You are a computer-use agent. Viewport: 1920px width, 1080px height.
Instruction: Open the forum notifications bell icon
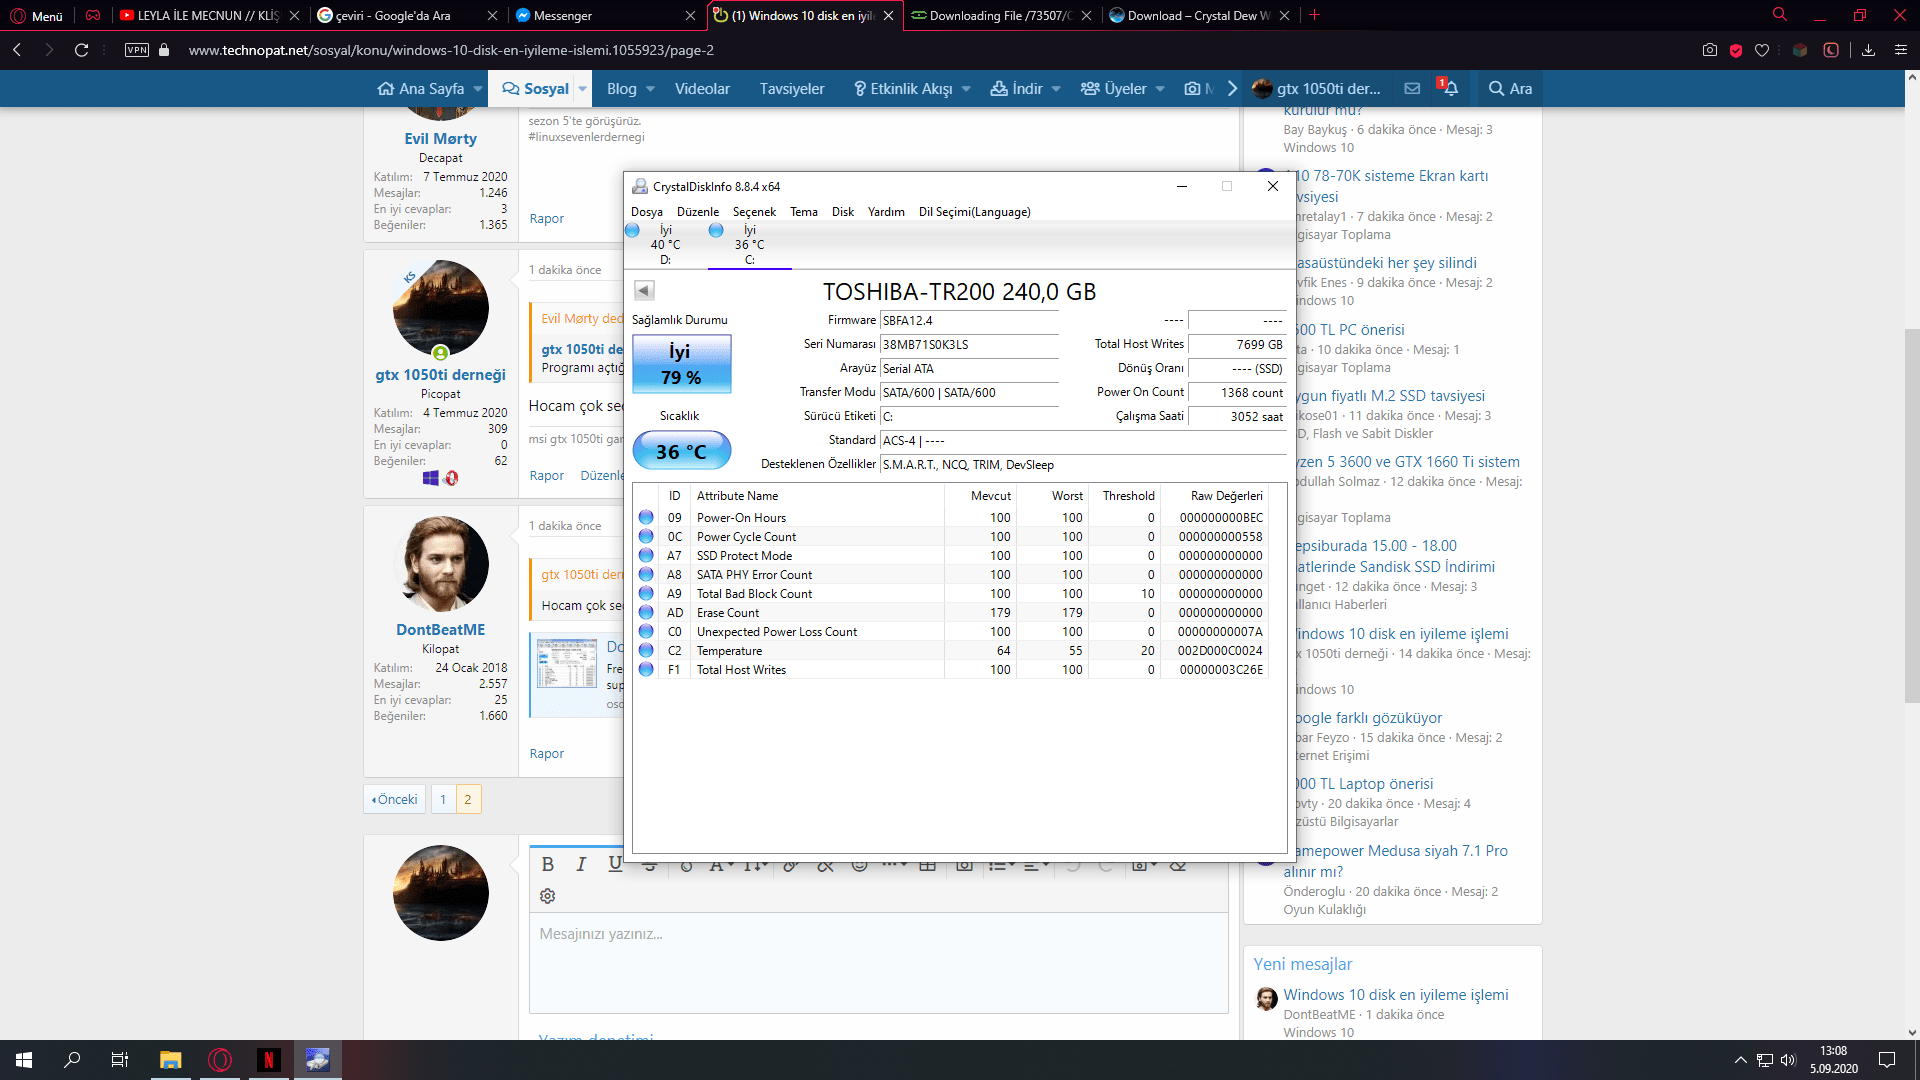(1450, 88)
